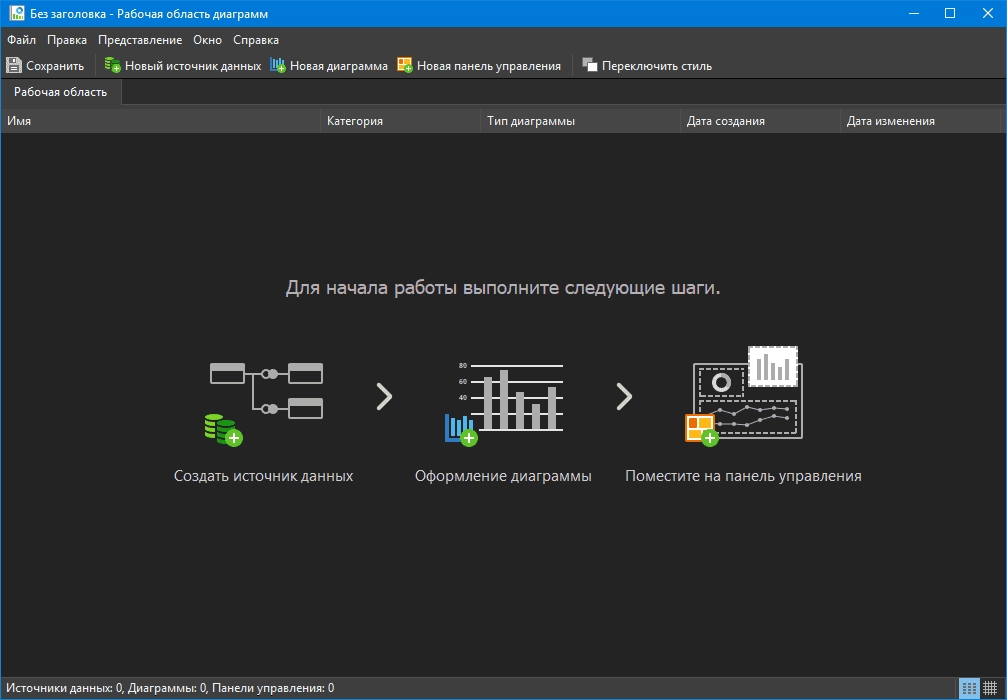Screen dimensions: 1007x700
Task: Maximize the application window
Action: point(950,13)
